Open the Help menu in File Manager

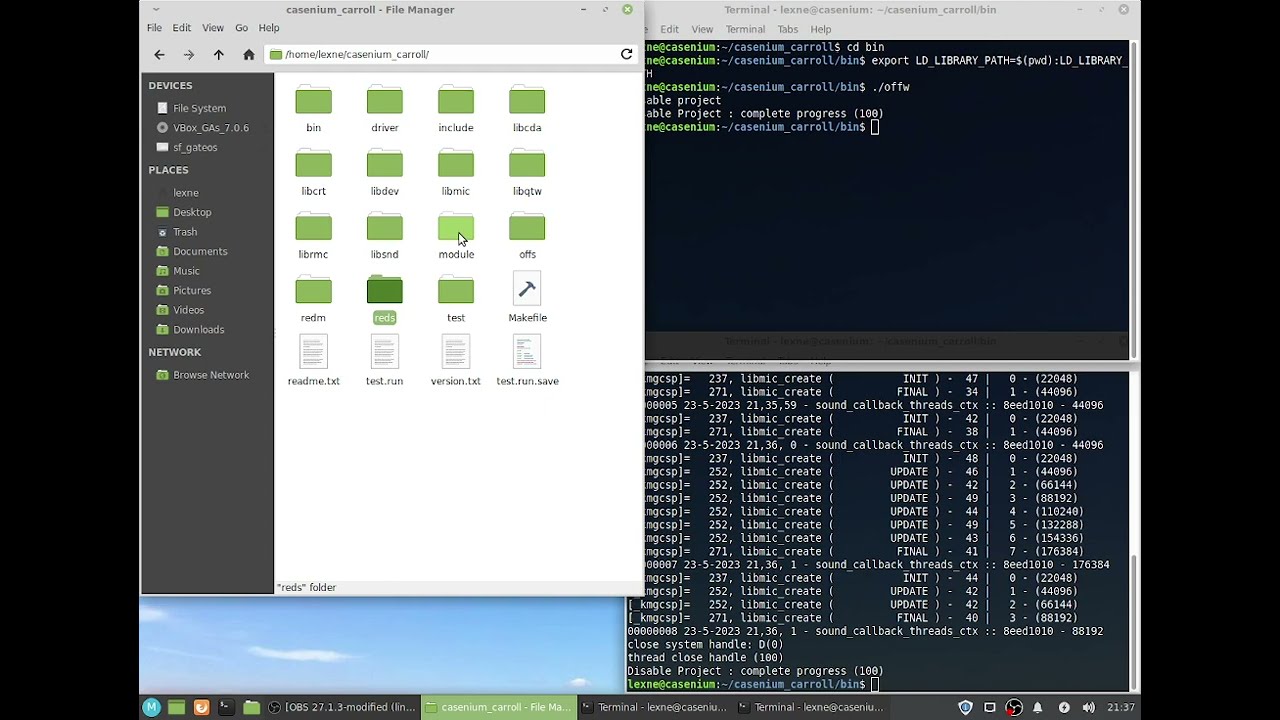pyautogui.click(x=269, y=28)
